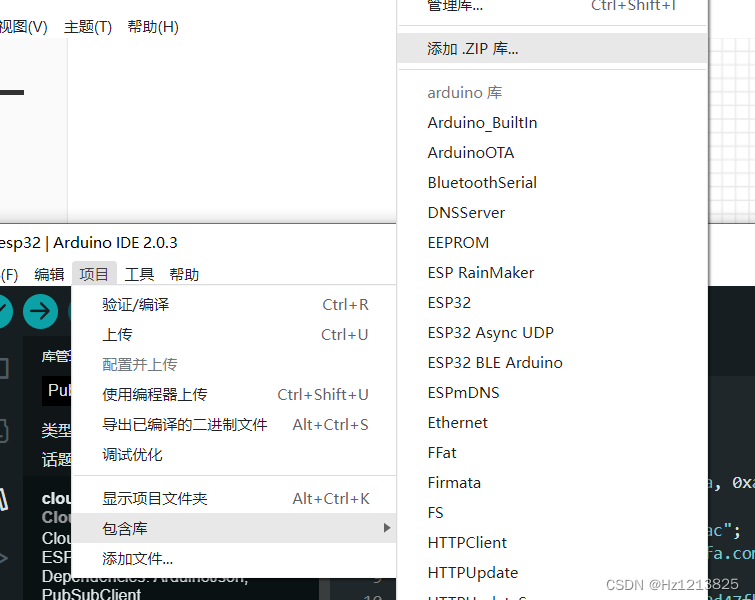The height and width of the screenshot is (600, 755).
Task: Click the library manager search field
Action: [57, 391]
